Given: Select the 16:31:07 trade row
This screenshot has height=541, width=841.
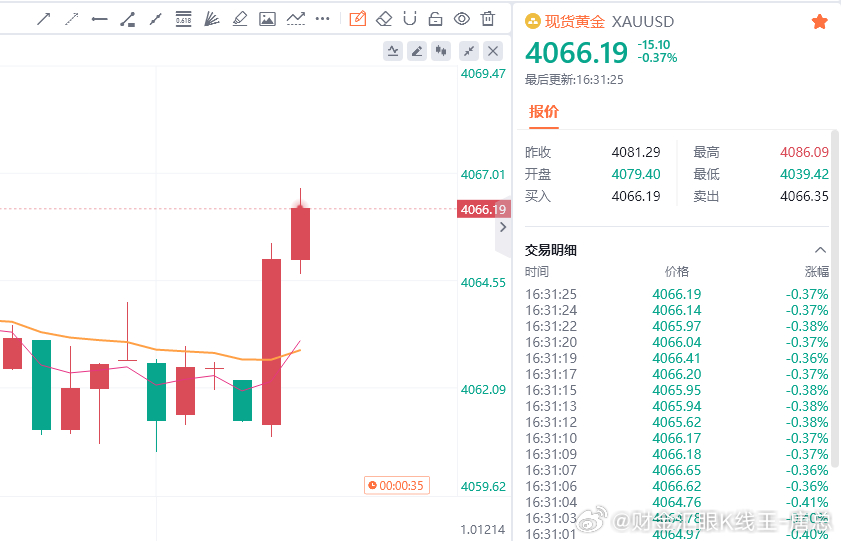Looking at the screenshot, I should [676, 470].
